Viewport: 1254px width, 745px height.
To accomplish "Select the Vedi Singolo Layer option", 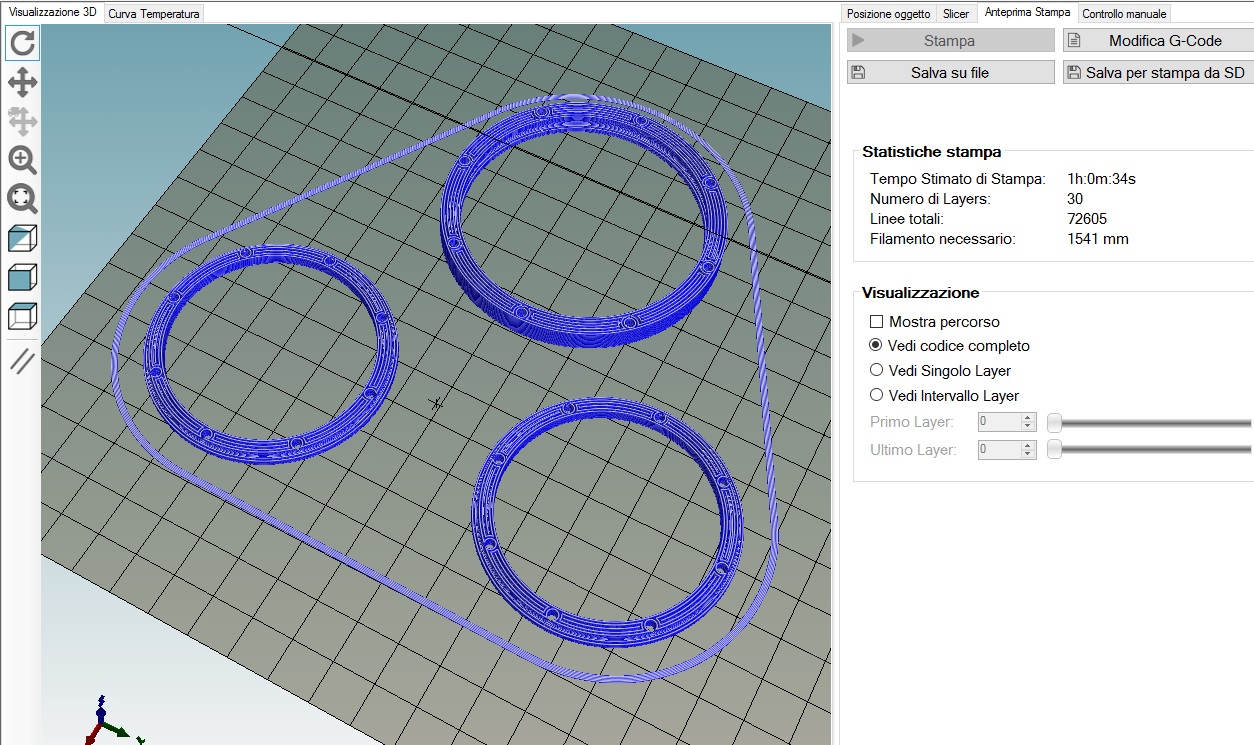I will [x=877, y=371].
